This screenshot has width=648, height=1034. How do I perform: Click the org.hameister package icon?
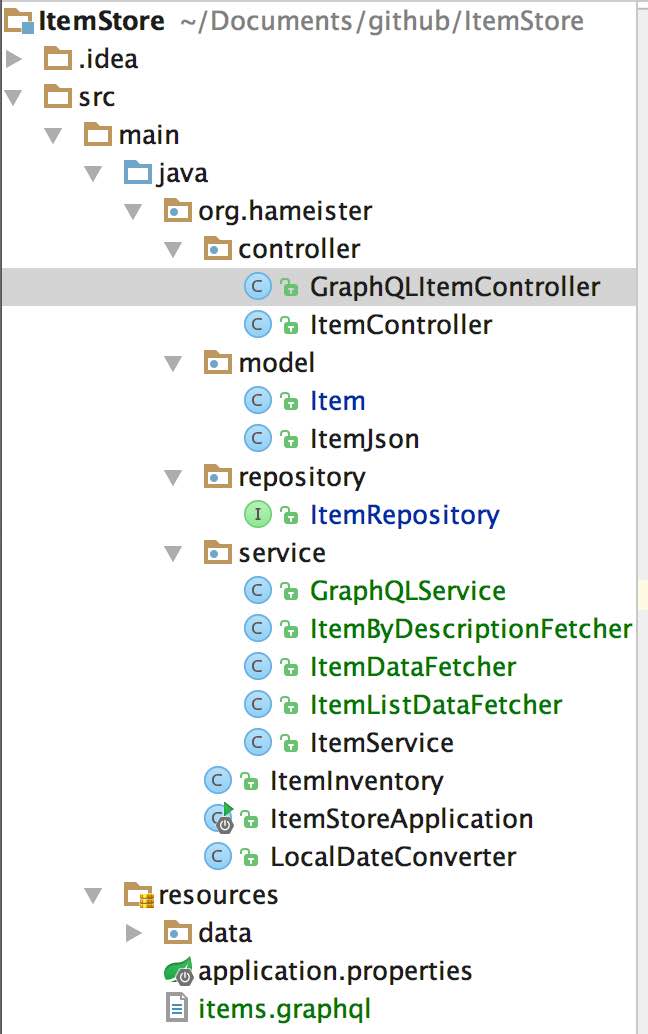tap(177, 211)
